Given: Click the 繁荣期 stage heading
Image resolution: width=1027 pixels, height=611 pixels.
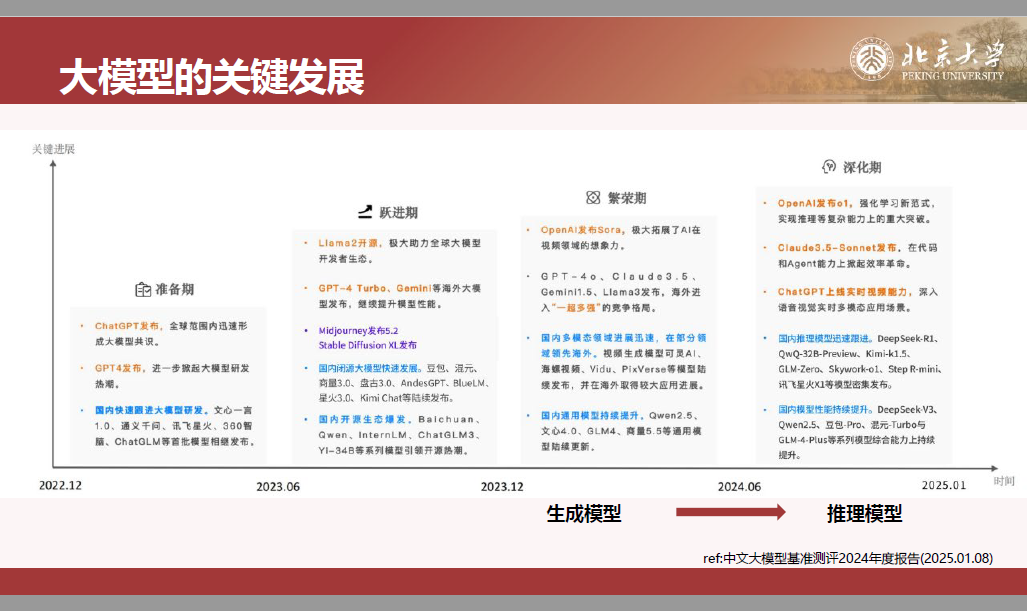Looking at the screenshot, I should click(x=627, y=198).
